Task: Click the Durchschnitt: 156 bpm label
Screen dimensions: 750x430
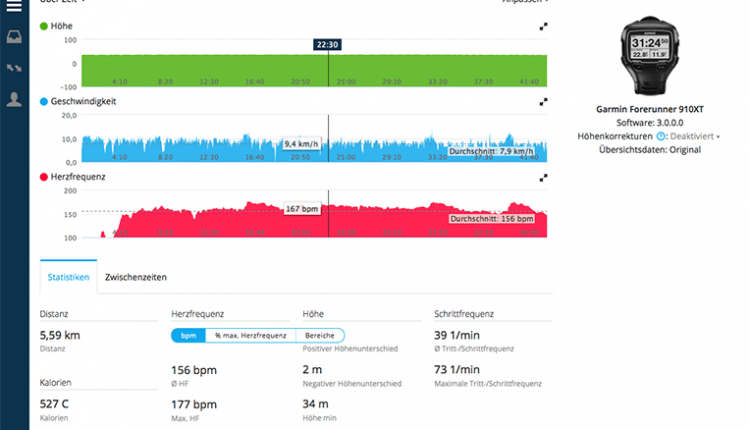Action: coord(492,219)
